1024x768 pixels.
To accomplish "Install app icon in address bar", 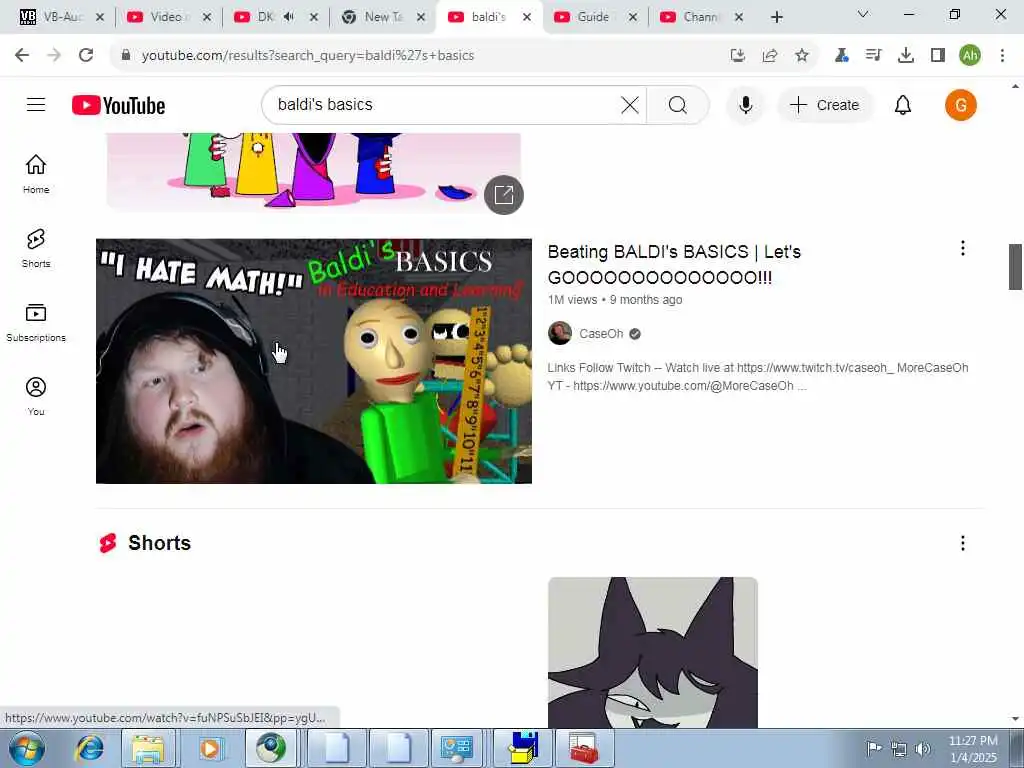I will click(738, 56).
